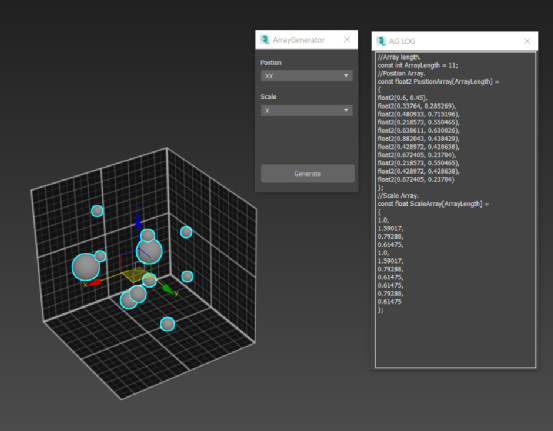Select the green Y-axis gizmo arrow
The width and height of the screenshot is (553, 431).
point(168,290)
